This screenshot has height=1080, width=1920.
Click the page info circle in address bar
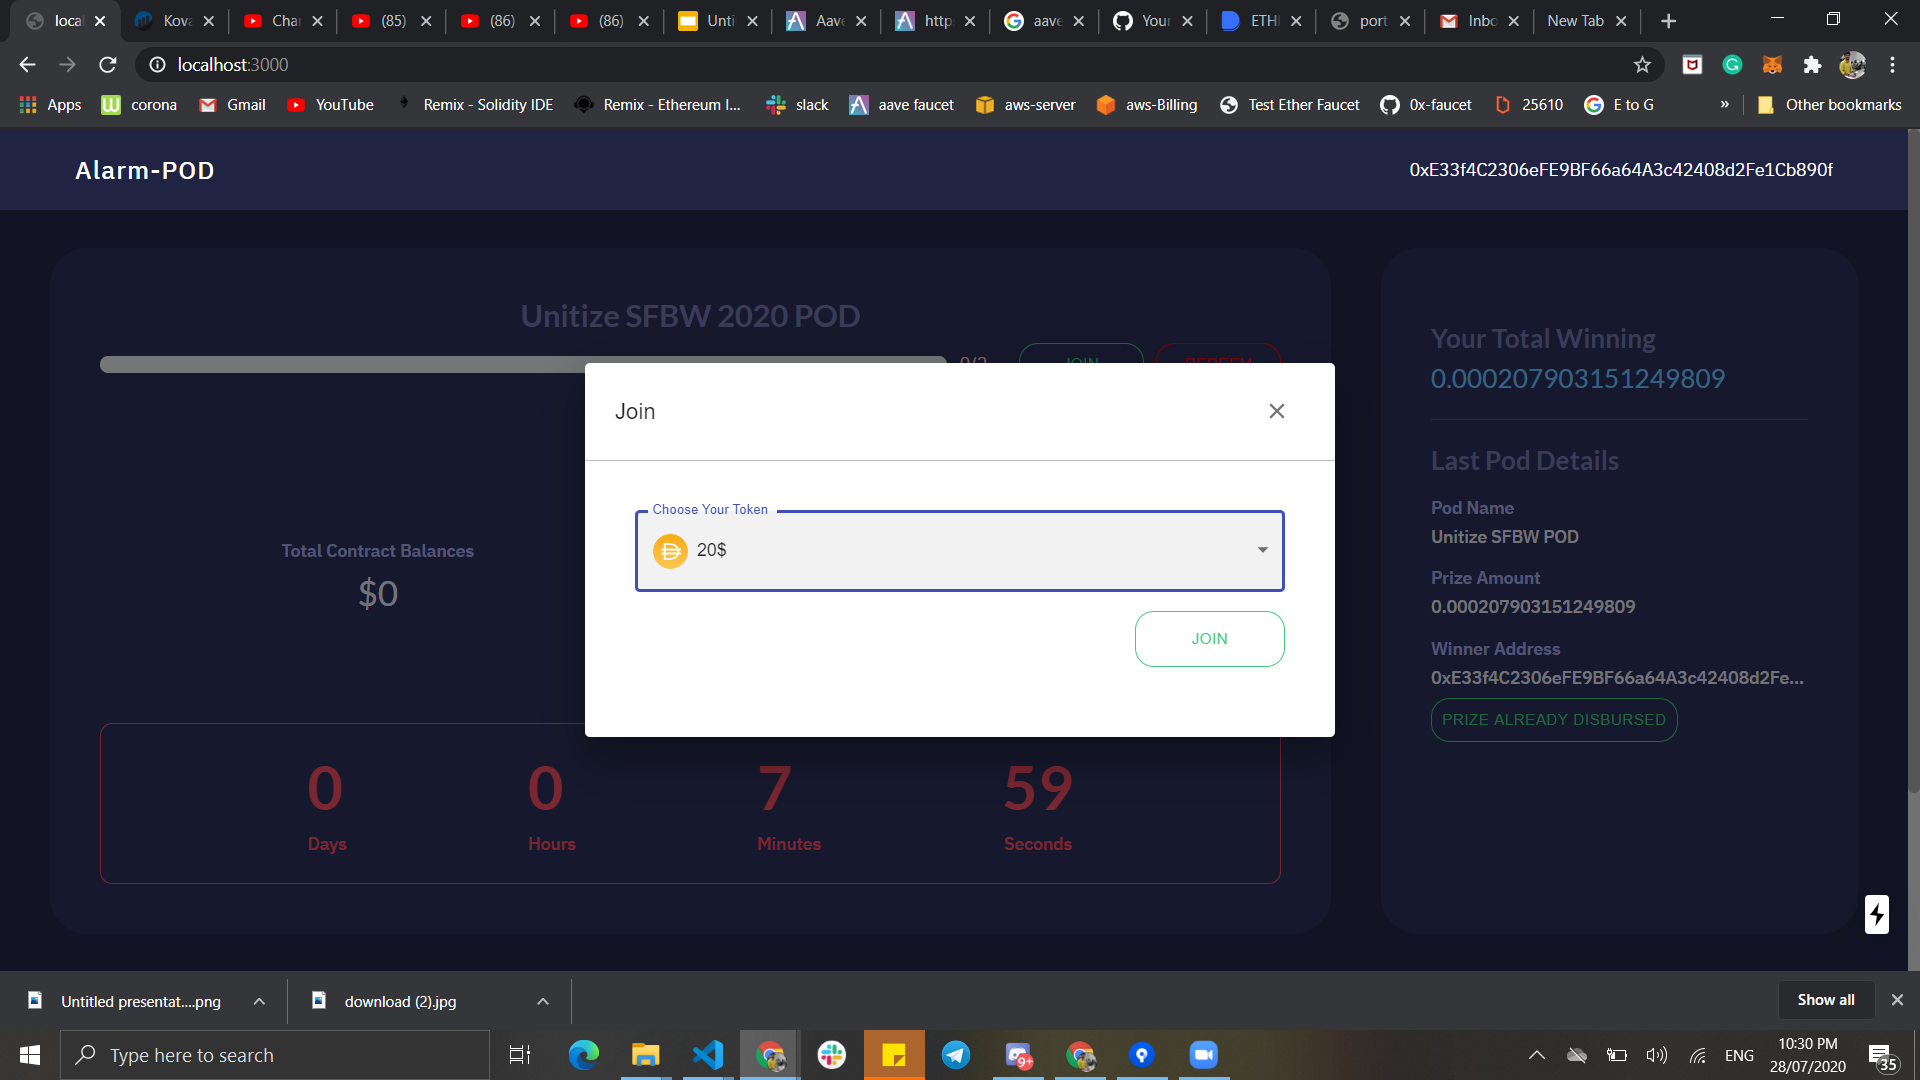156,64
